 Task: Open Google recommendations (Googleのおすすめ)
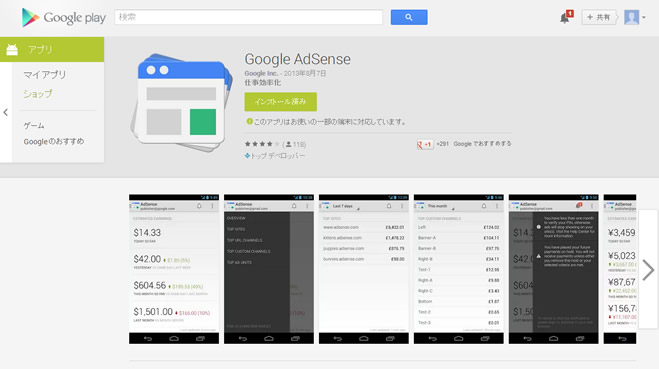click(x=54, y=141)
